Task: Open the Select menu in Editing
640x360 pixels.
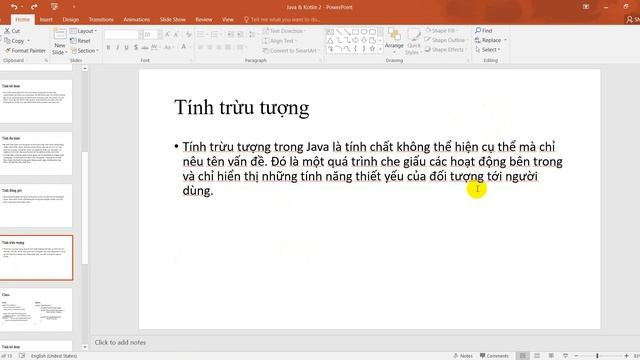Action: tap(488, 49)
